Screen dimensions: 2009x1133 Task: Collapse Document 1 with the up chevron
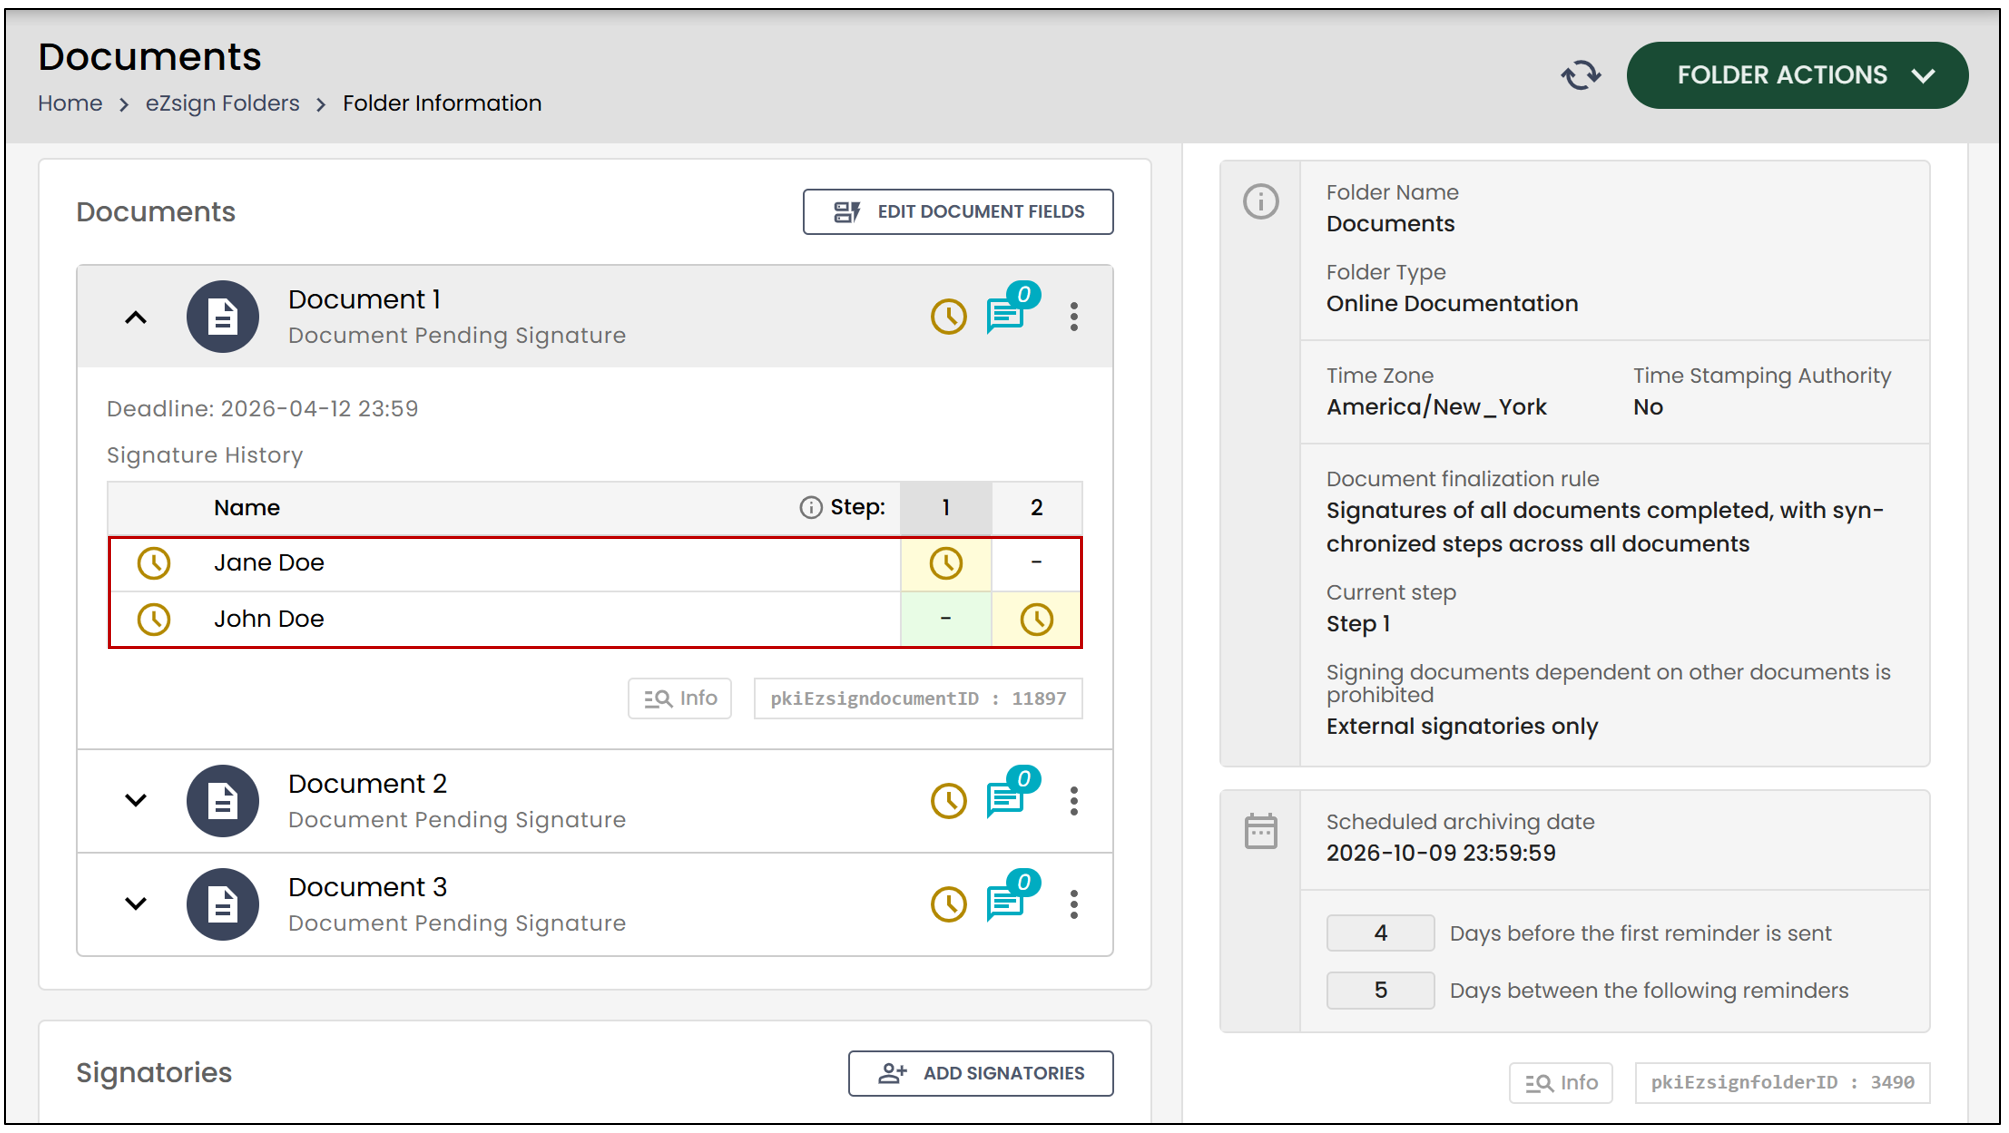[x=136, y=318]
